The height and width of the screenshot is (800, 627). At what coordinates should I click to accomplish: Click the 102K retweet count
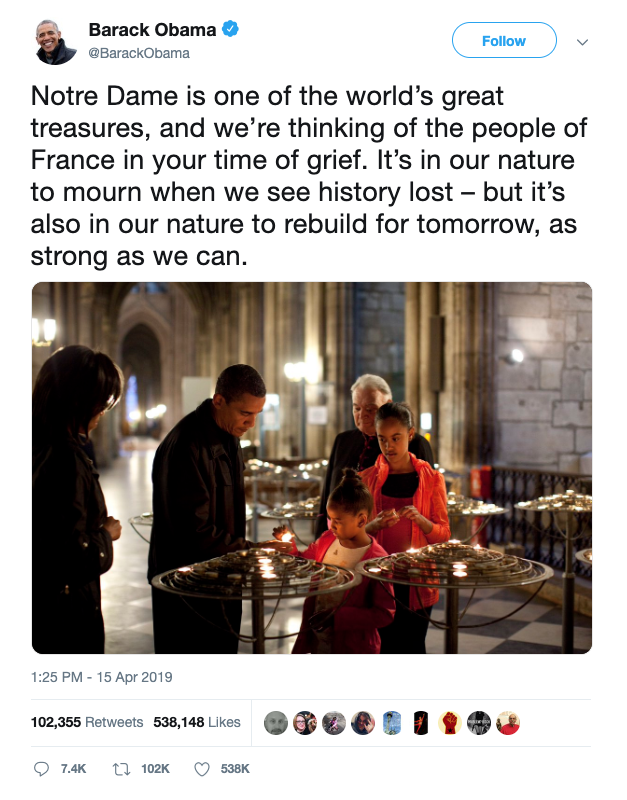[154, 769]
